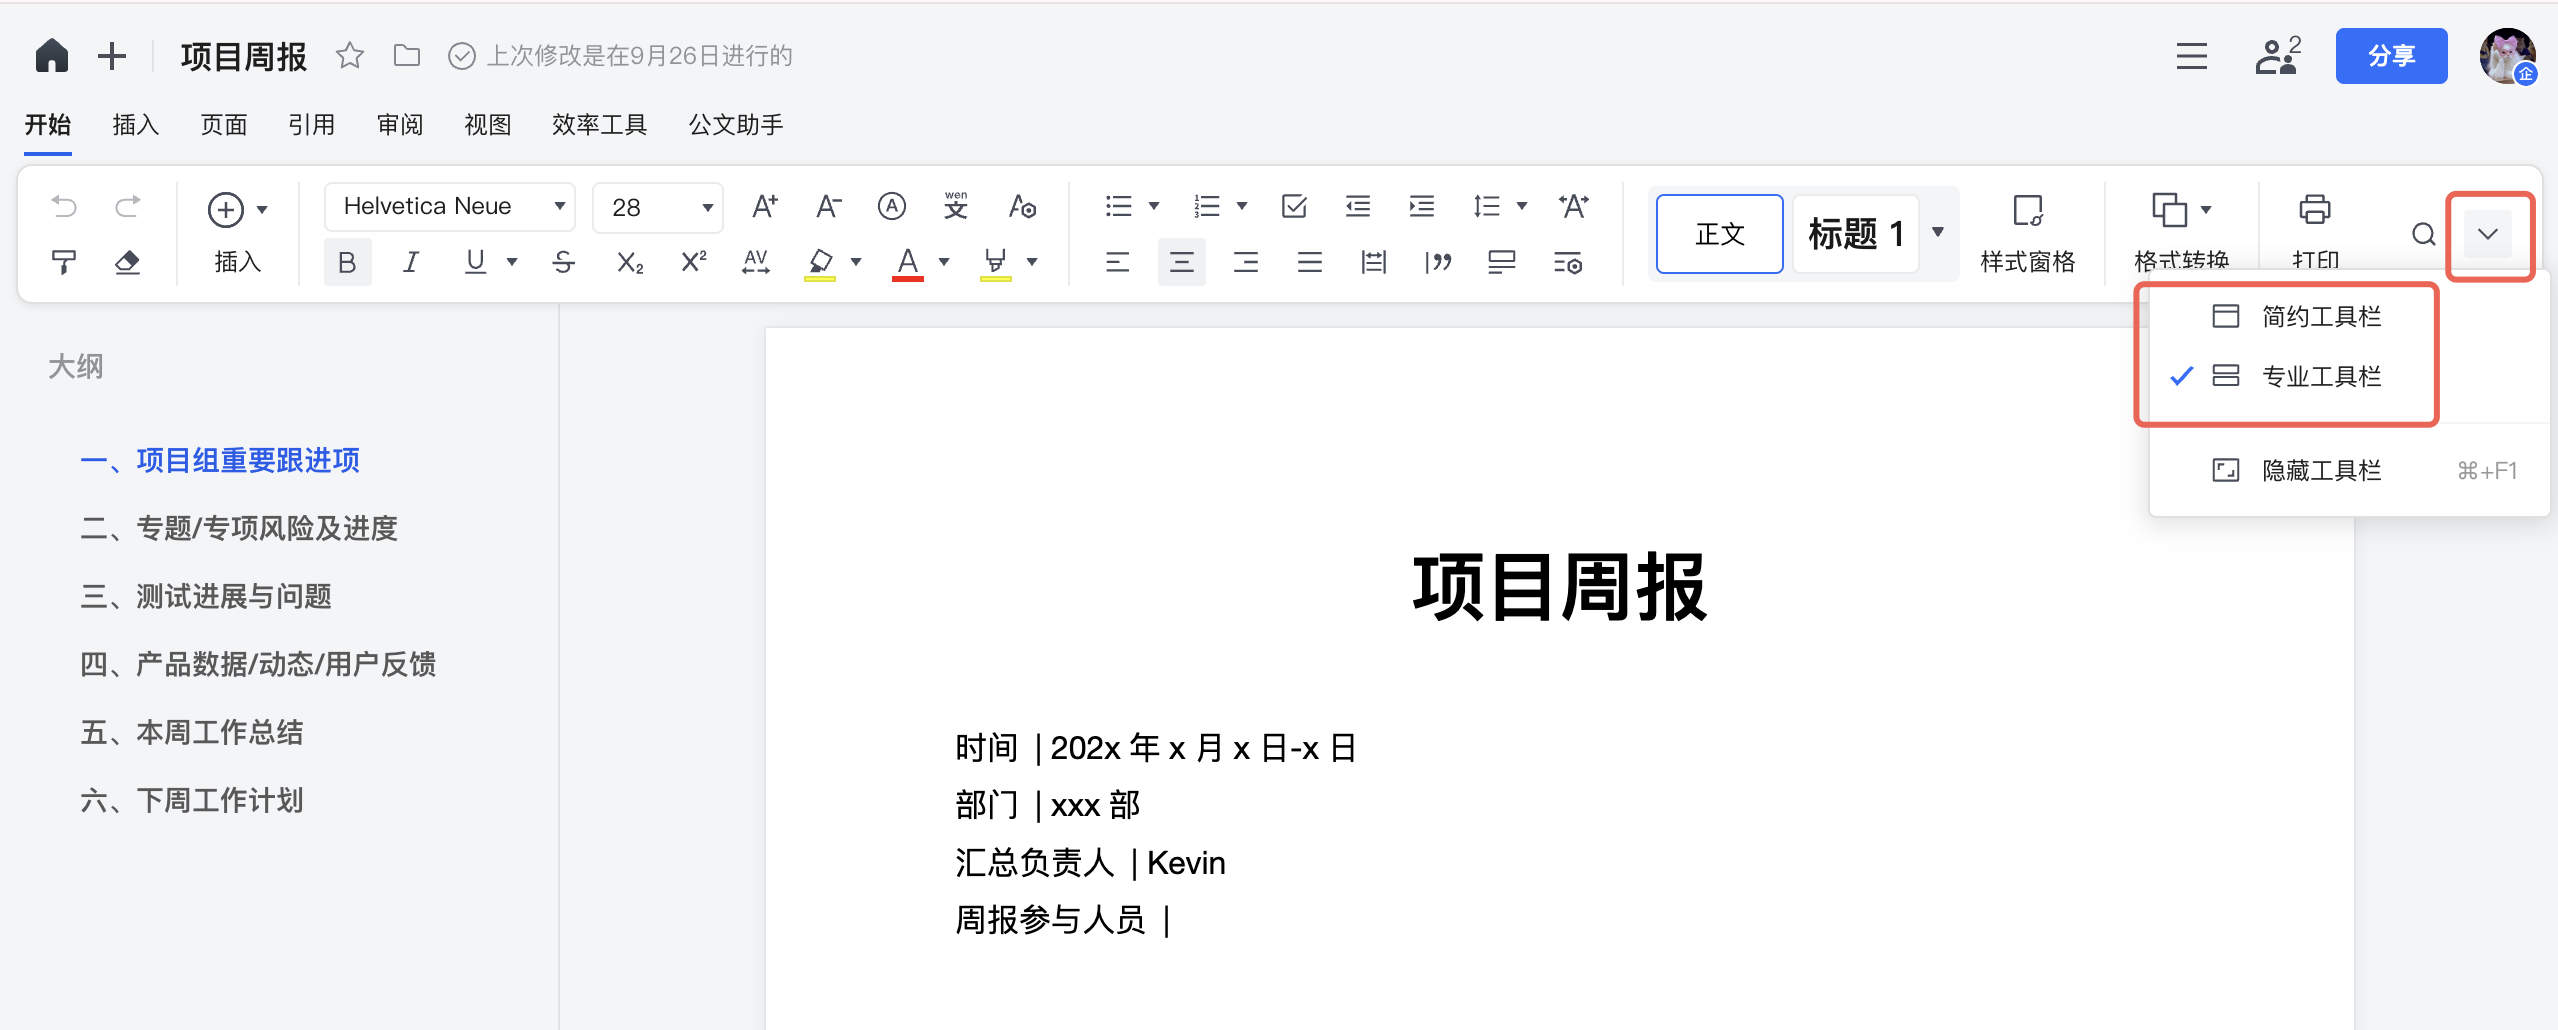Open the Helvetica Neue font dropdown
The image size is (2558, 1030).
point(450,207)
